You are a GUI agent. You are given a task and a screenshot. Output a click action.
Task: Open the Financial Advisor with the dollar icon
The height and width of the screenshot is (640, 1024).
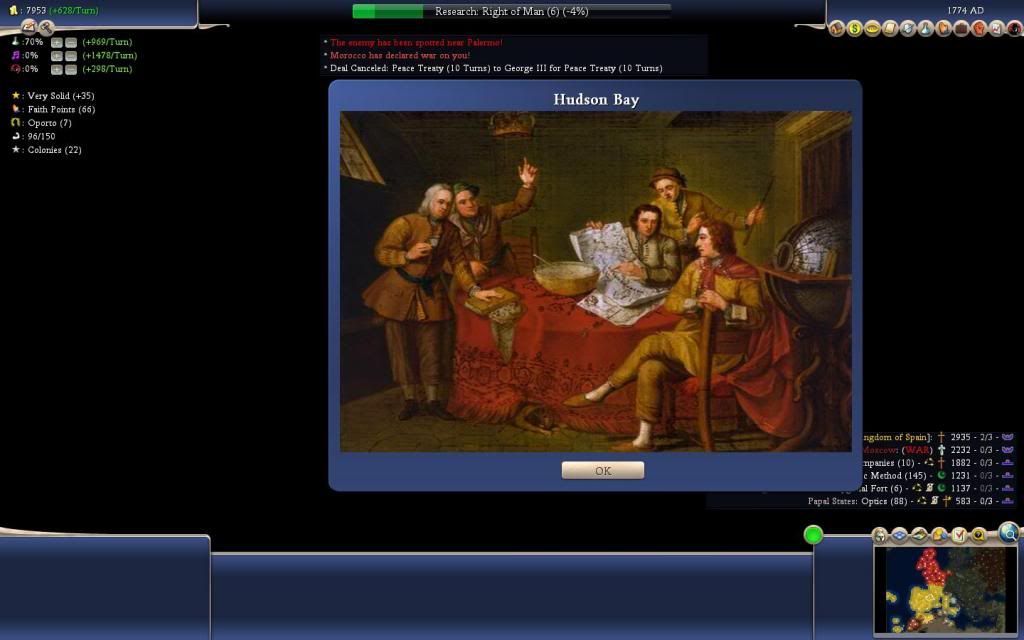pyautogui.click(x=854, y=29)
